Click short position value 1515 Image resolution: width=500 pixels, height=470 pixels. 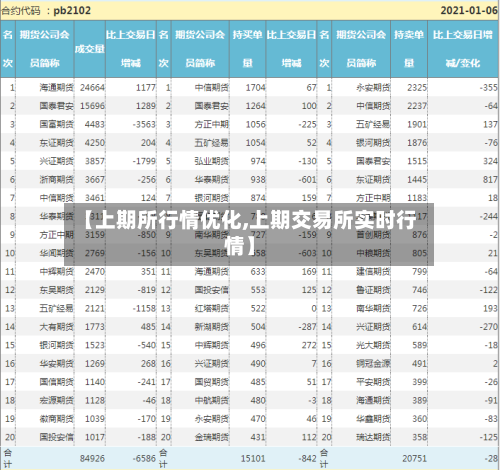click(x=417, y=161)
